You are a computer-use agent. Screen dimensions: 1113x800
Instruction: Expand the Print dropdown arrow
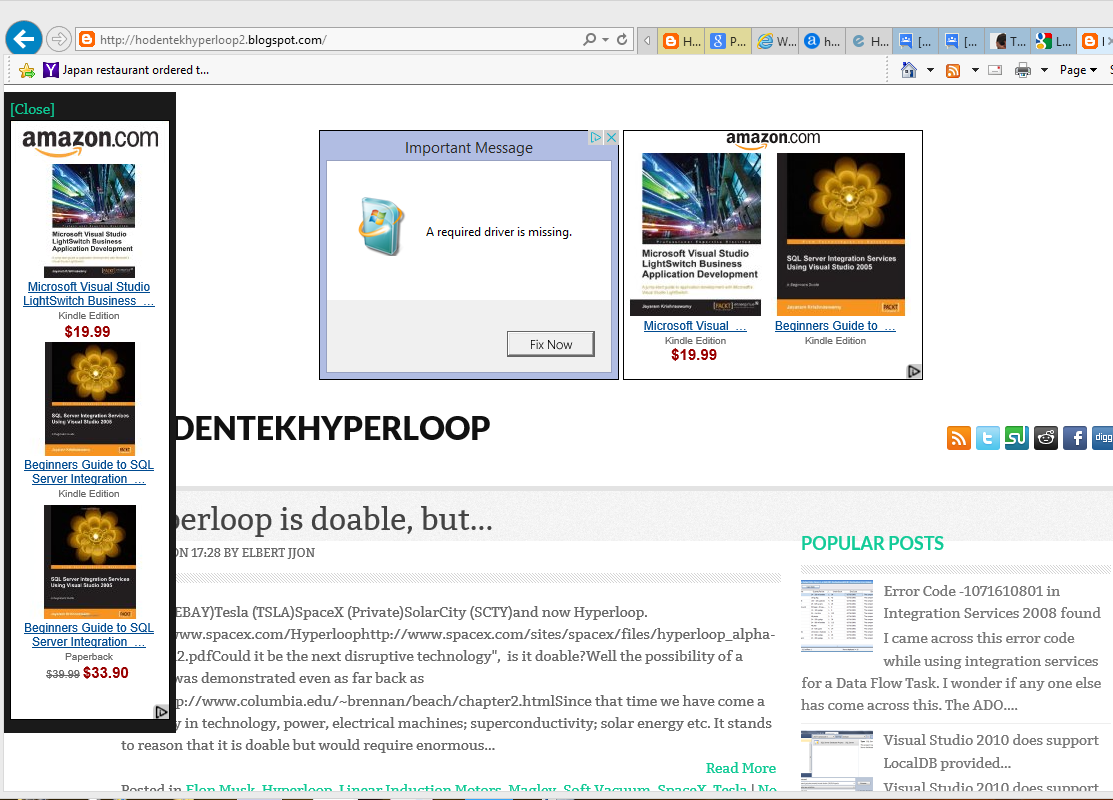point(1044,70)
